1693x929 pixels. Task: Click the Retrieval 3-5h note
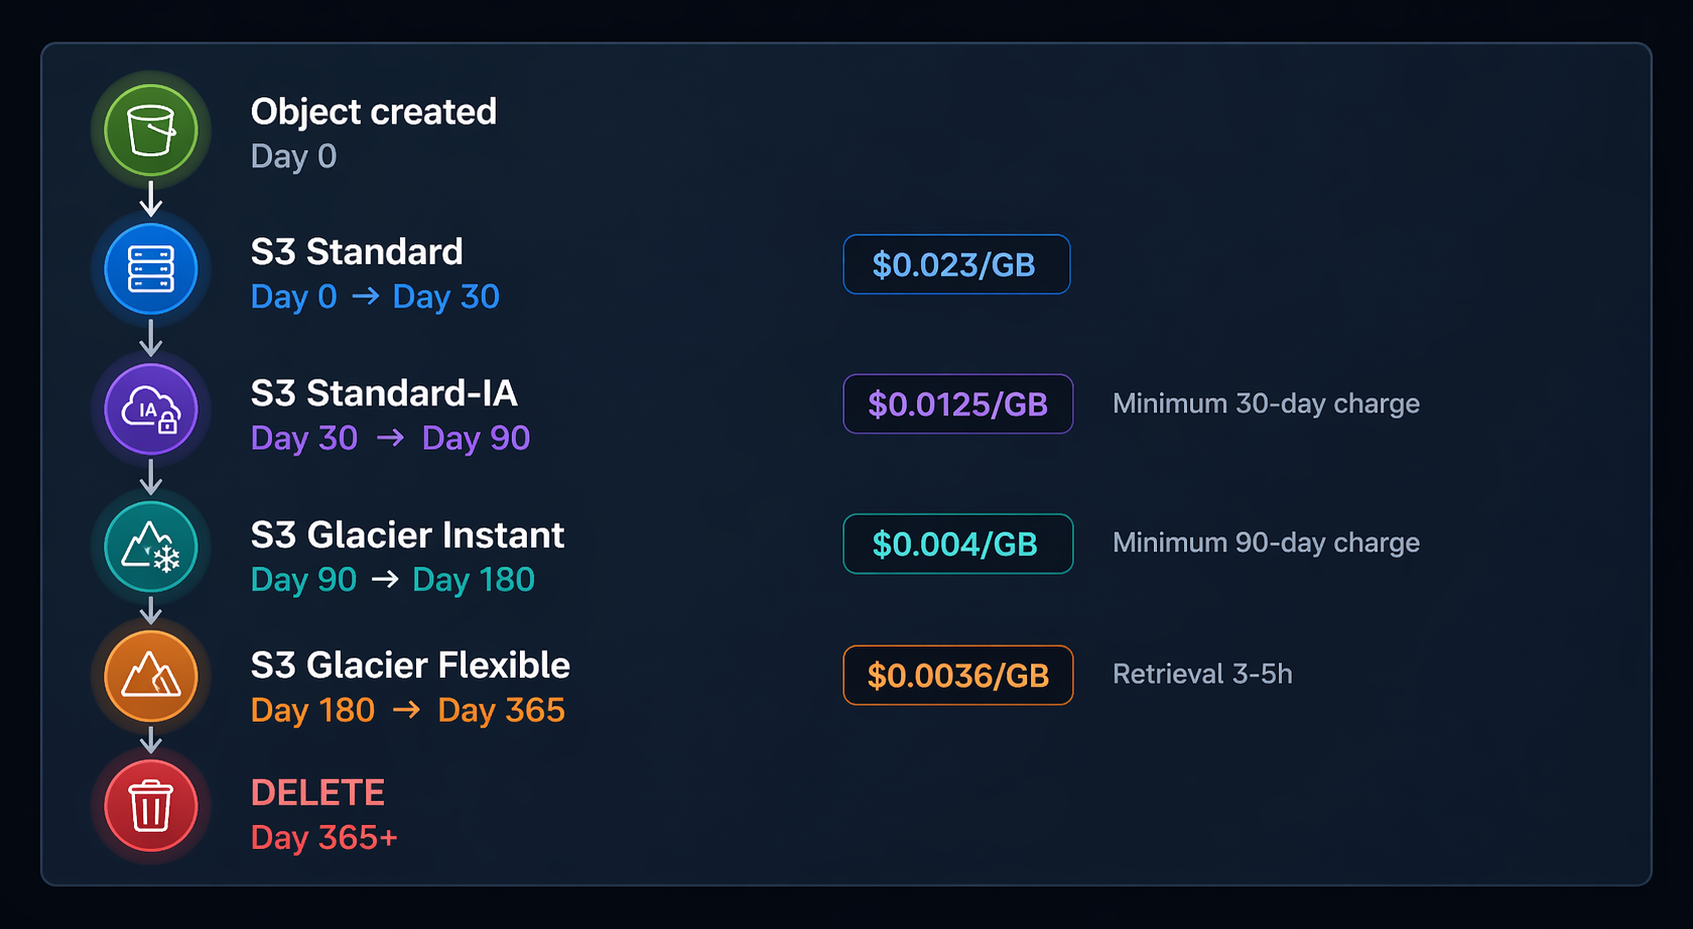click(x=1202, y=675)
